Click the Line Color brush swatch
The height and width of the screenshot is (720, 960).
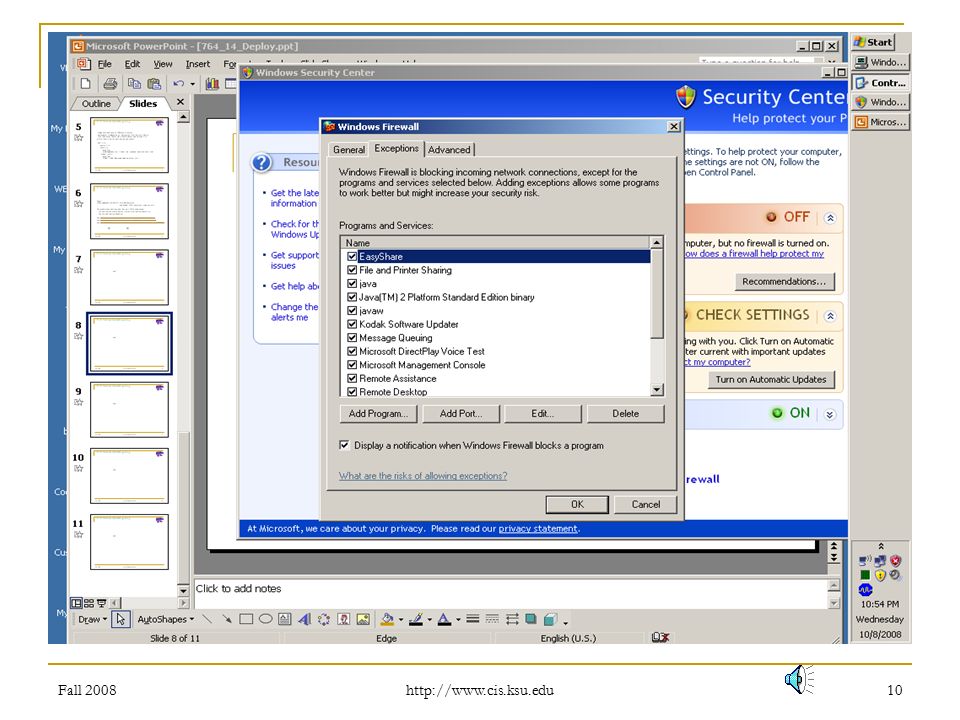pos(416,619)
